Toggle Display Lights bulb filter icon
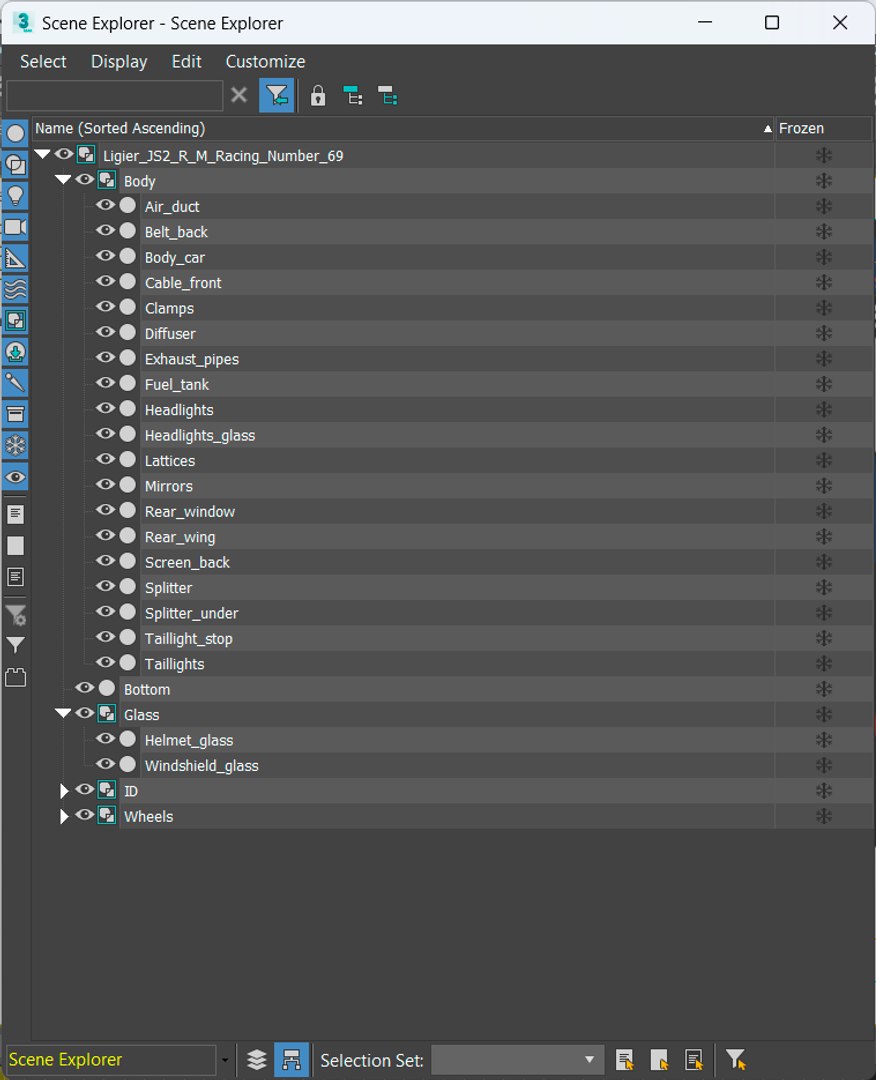The image size is (876, 1080). 15,196
